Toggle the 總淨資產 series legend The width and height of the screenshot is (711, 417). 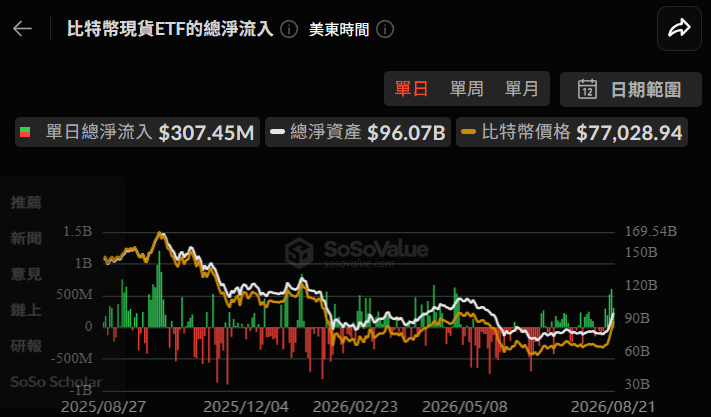click(x=358, y=132)
